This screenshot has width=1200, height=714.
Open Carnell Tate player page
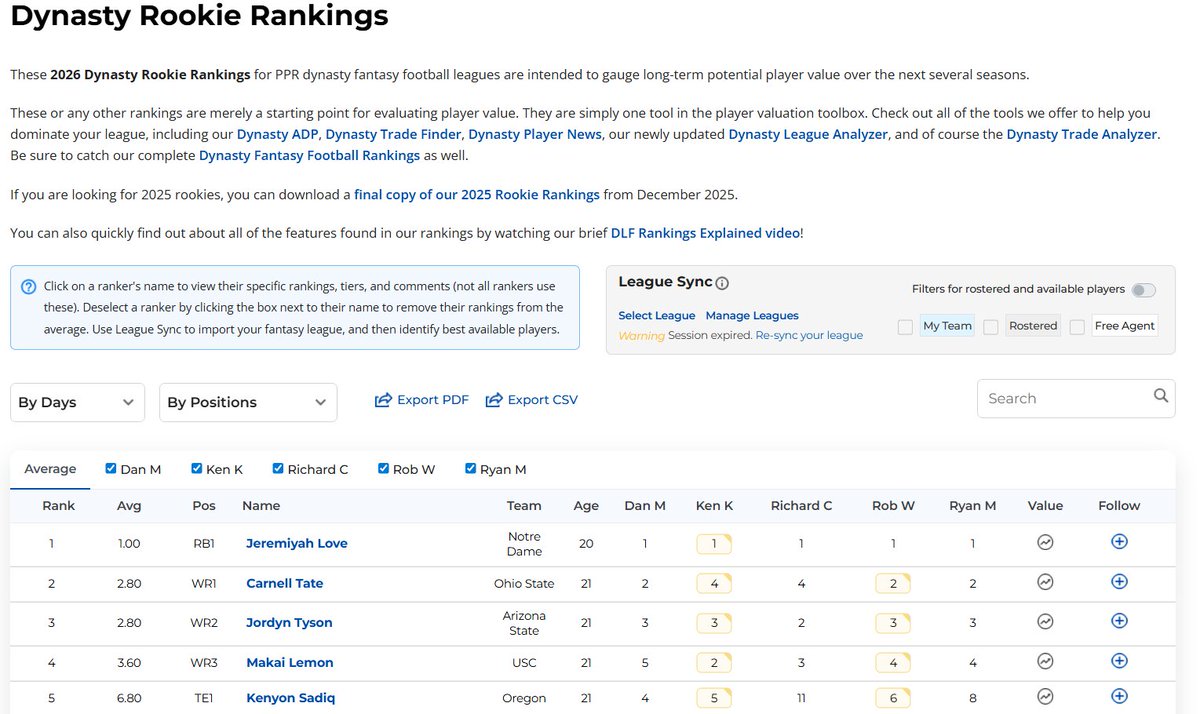pos(285,583)
